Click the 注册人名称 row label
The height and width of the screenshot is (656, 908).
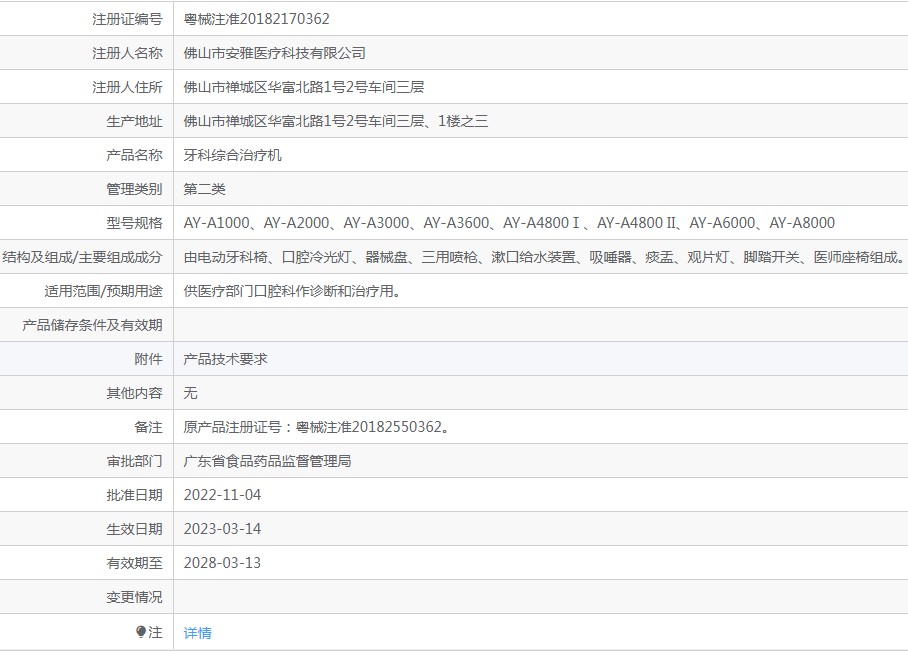[127, 53]
